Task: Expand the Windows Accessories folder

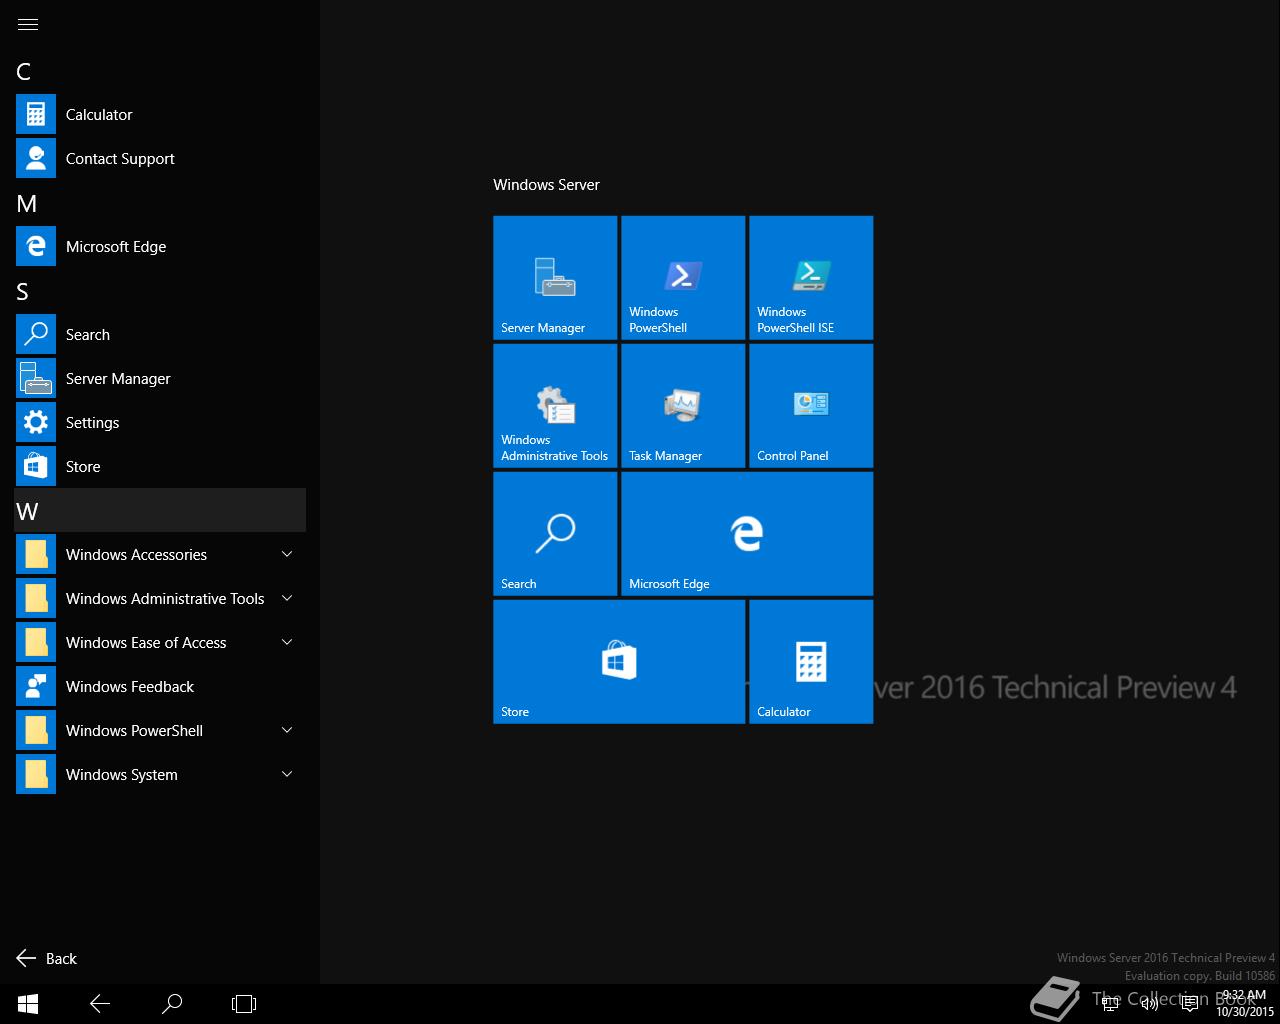Action: click(160, 555)
